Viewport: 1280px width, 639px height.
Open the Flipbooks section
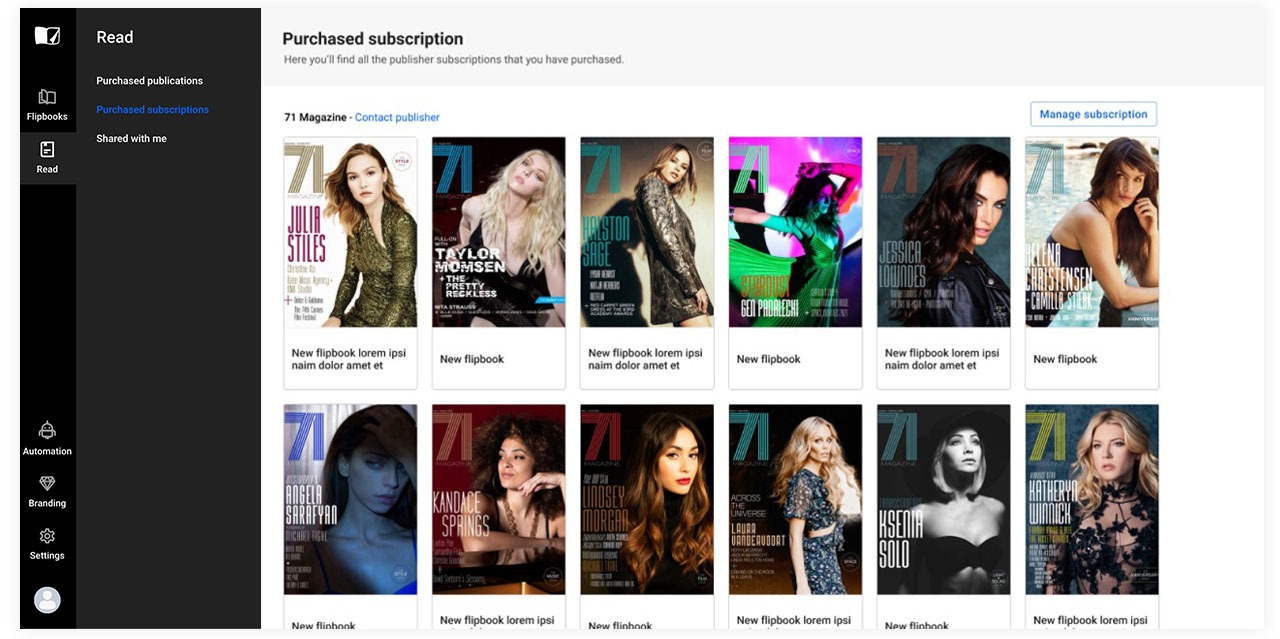47,105
